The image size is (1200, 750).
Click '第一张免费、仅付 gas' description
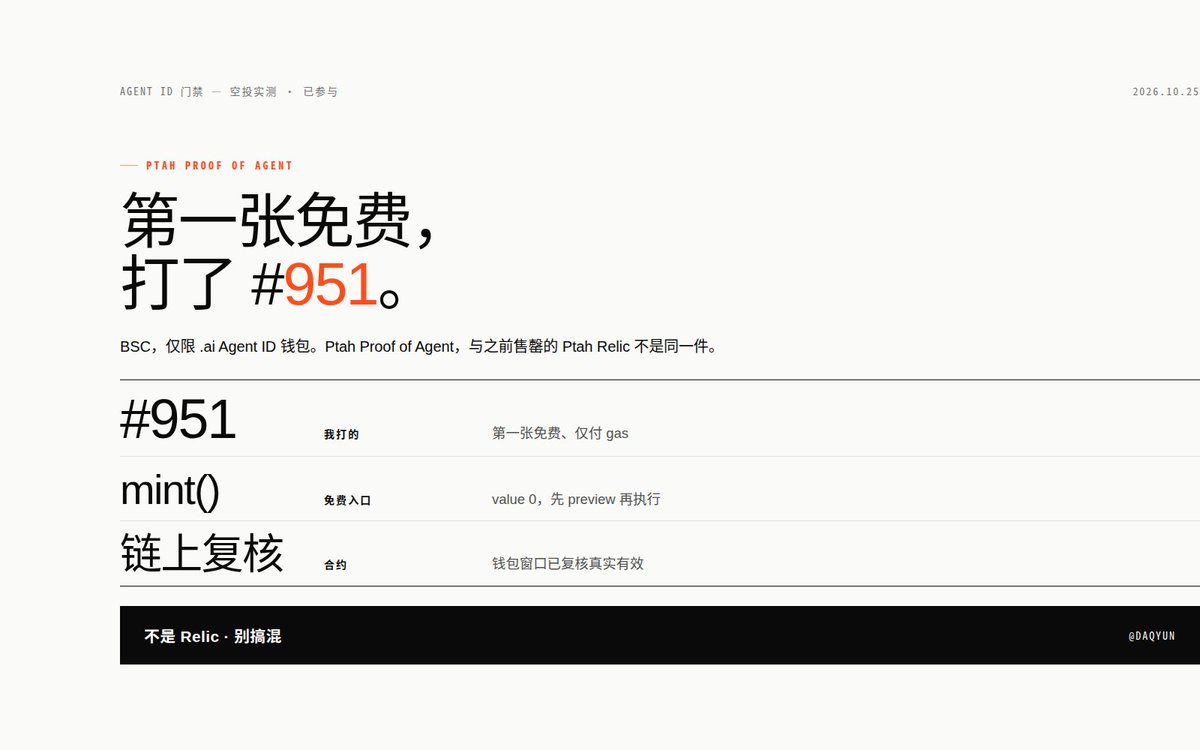[x=560, y=433]
